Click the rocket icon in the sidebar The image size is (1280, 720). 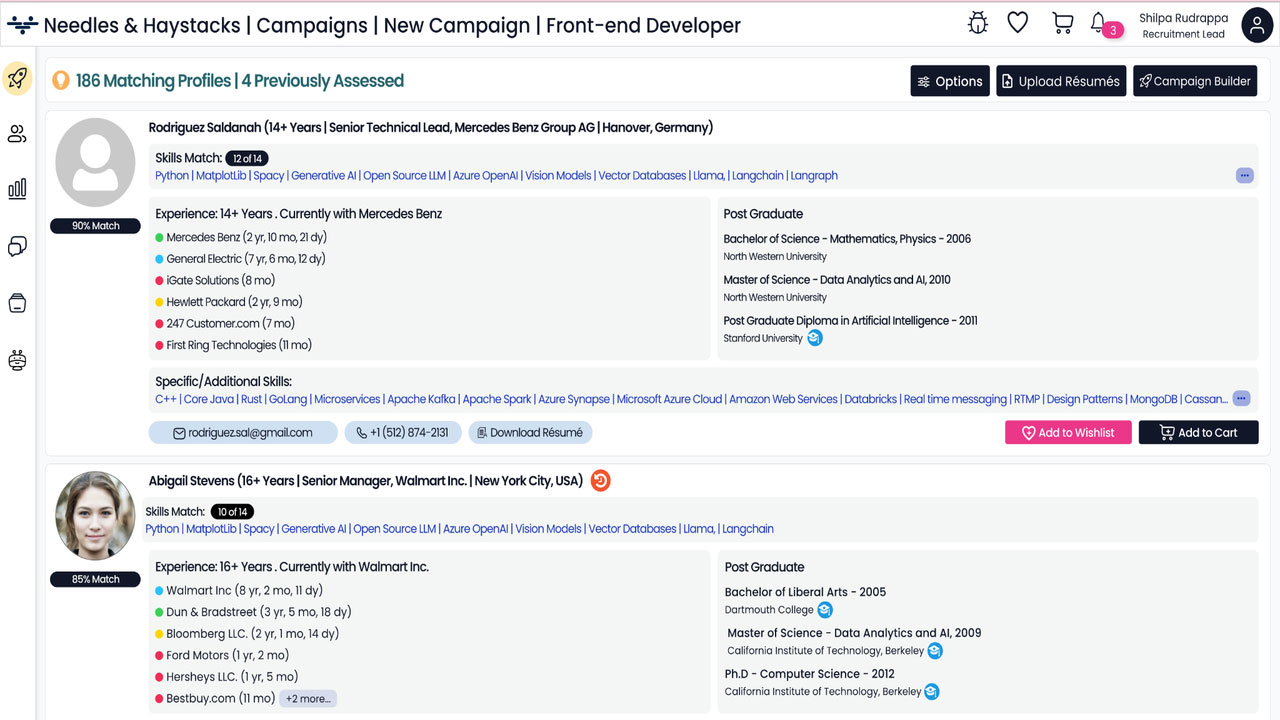point(17,79)
